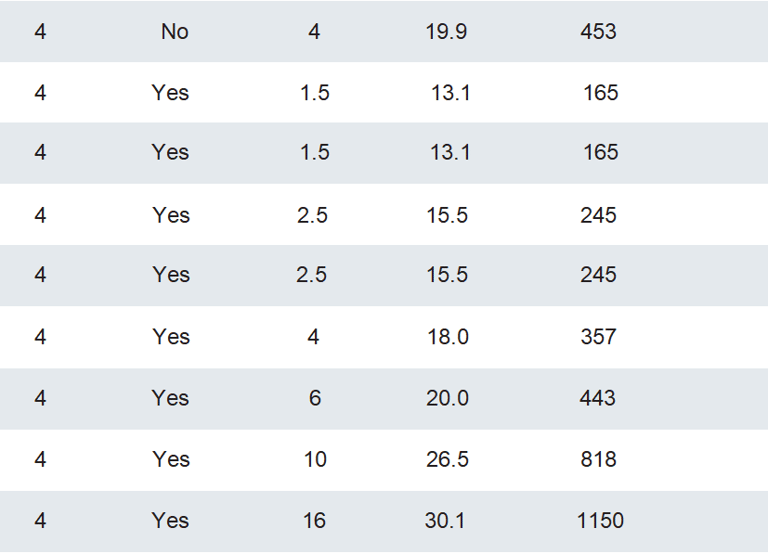
Task: Click "Yes" in the row with 357
Action: 171,337
